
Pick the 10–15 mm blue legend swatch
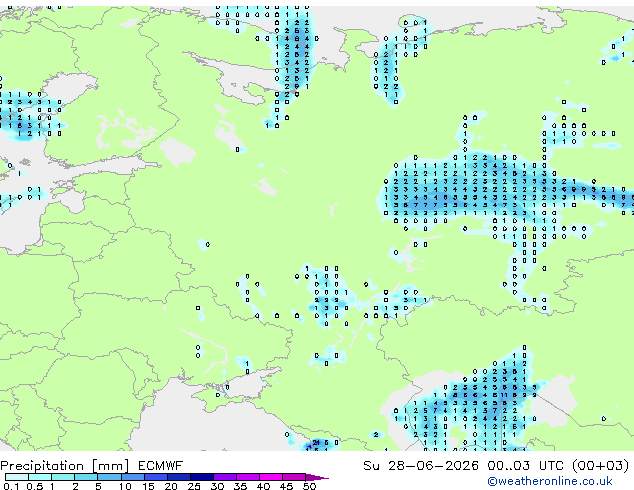click(x=133, y=477)
